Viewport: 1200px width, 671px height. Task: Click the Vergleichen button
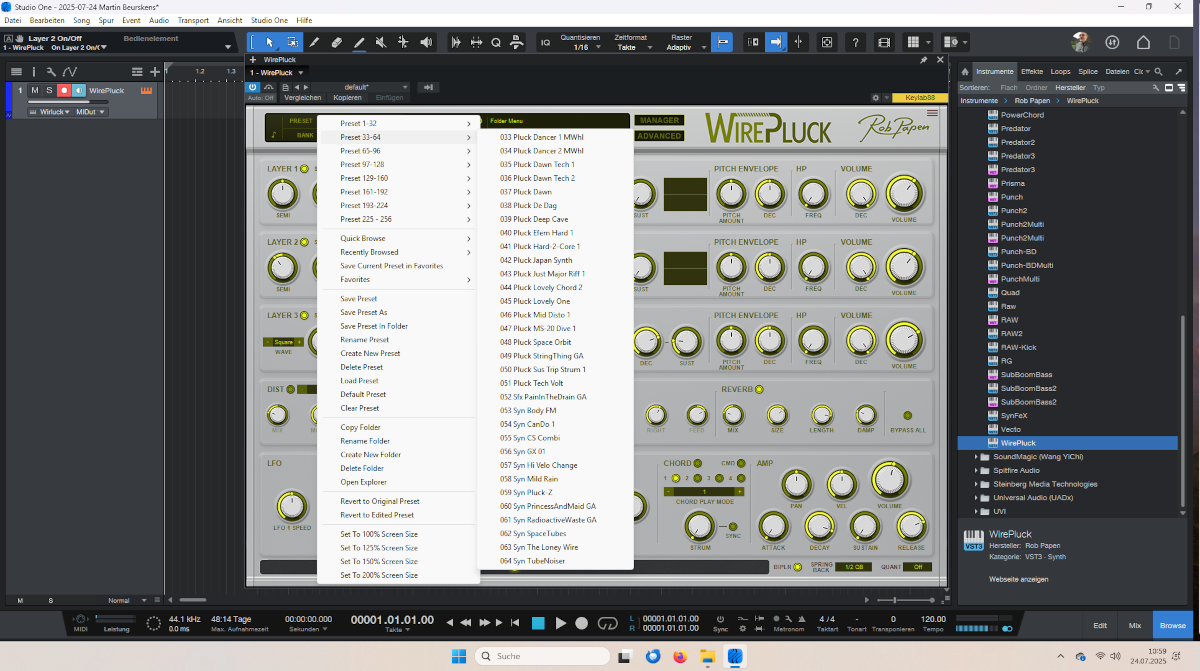pyautogui.click(x=303, y=98)
